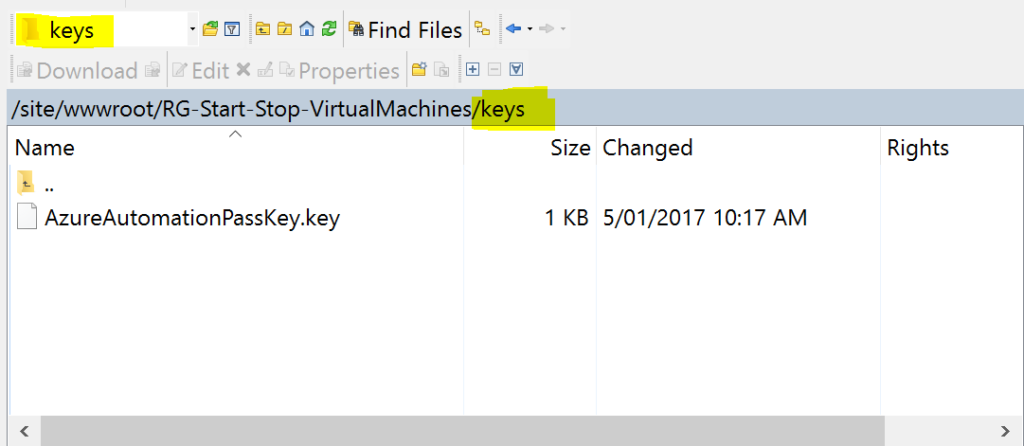The image size is (1024, 446).
Task: Open the home directory icon
Action: 307,30
